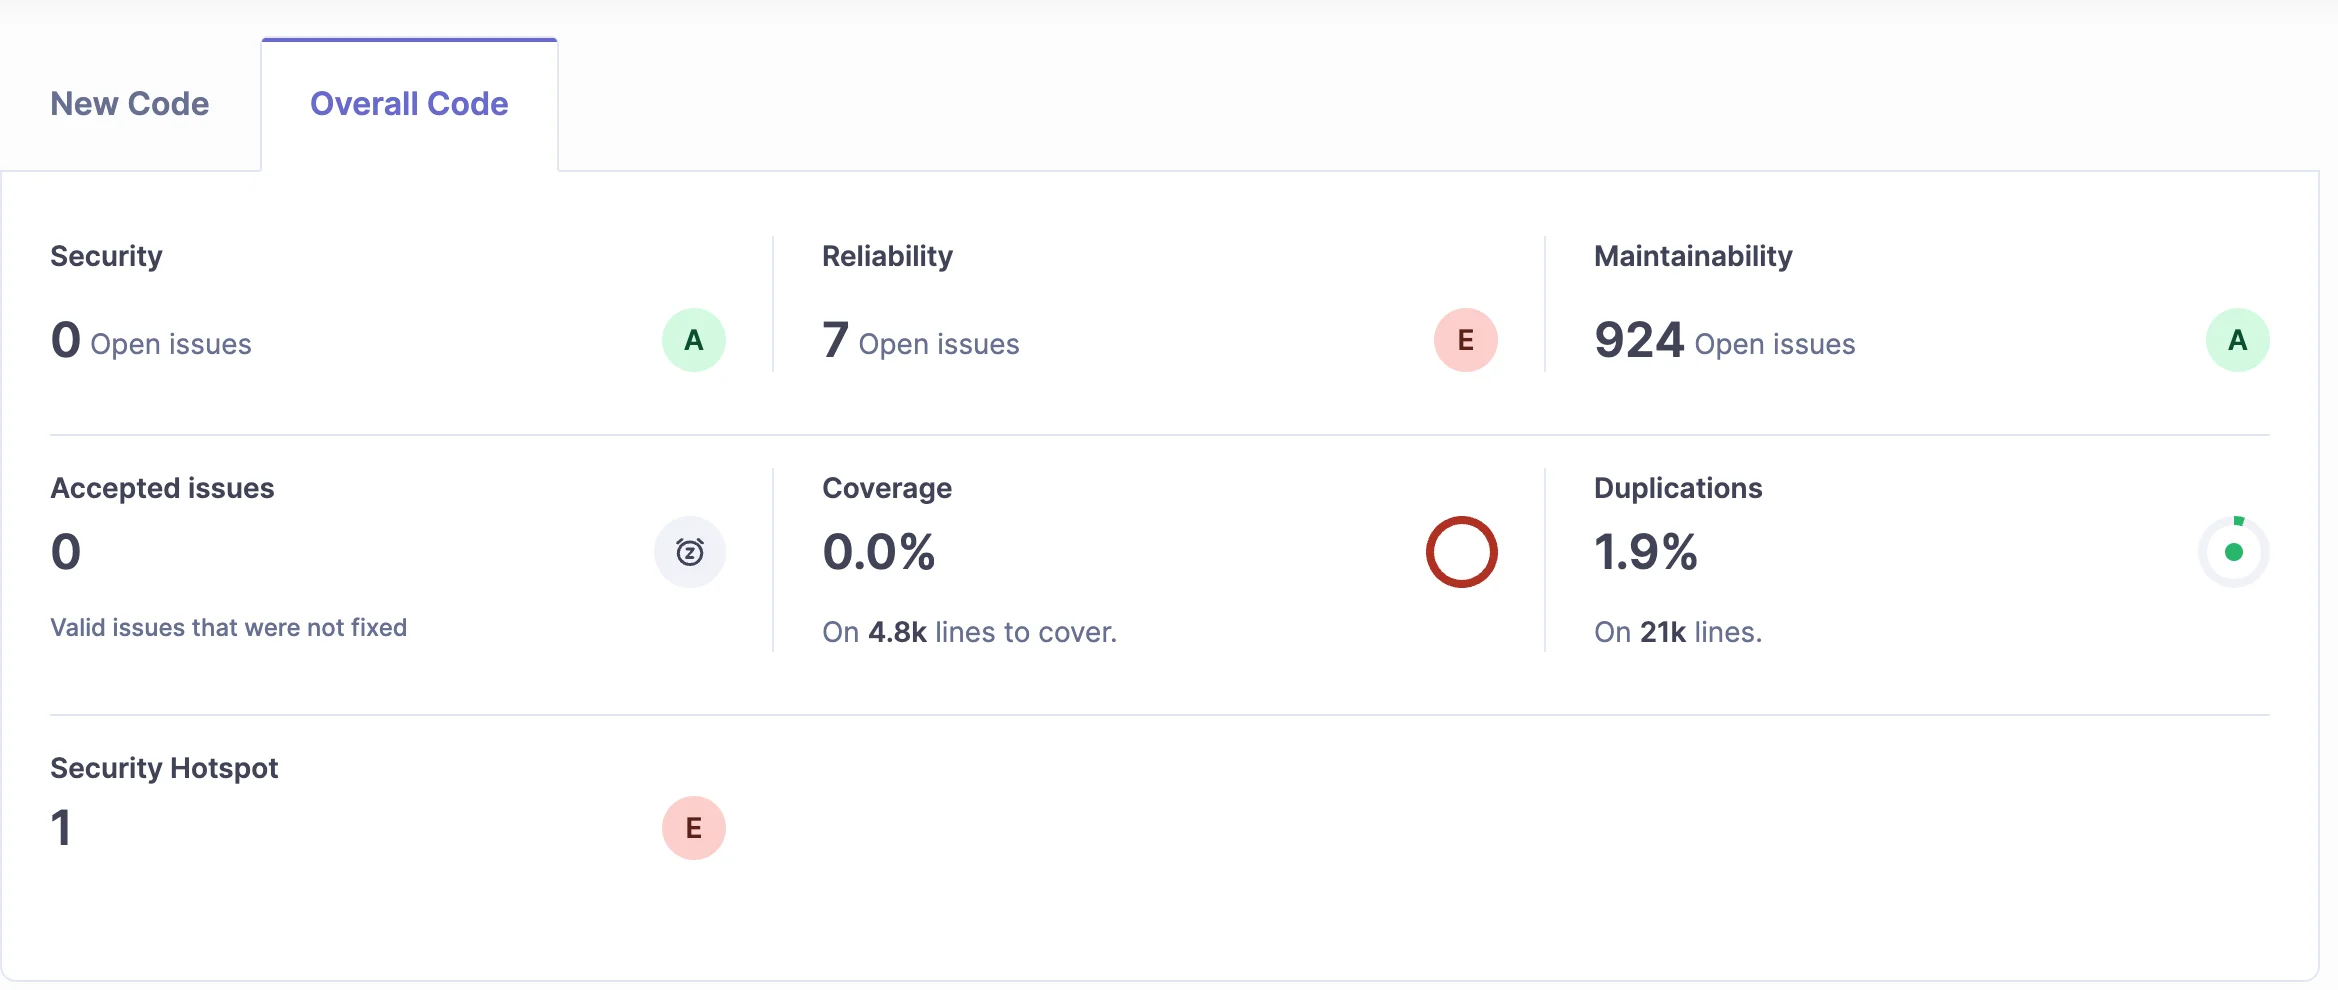Switch to the New Code tab
The height and width of the screenshot is (990, 2338).
(x=130, y=103)
